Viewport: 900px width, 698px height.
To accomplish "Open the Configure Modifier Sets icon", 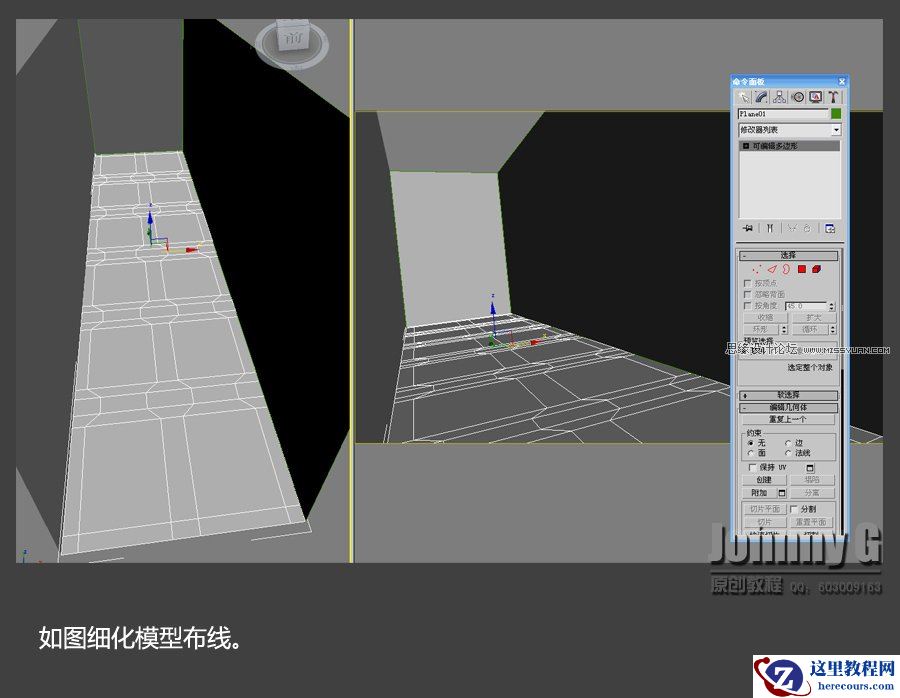I will point(832,226).
